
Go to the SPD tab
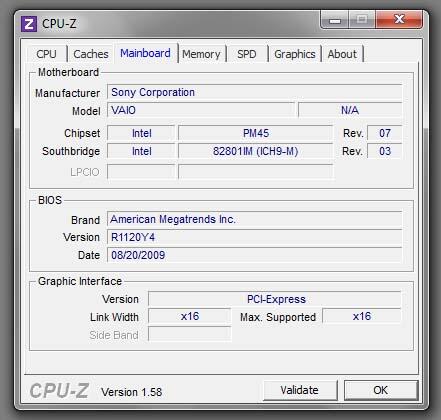(247, 54)
